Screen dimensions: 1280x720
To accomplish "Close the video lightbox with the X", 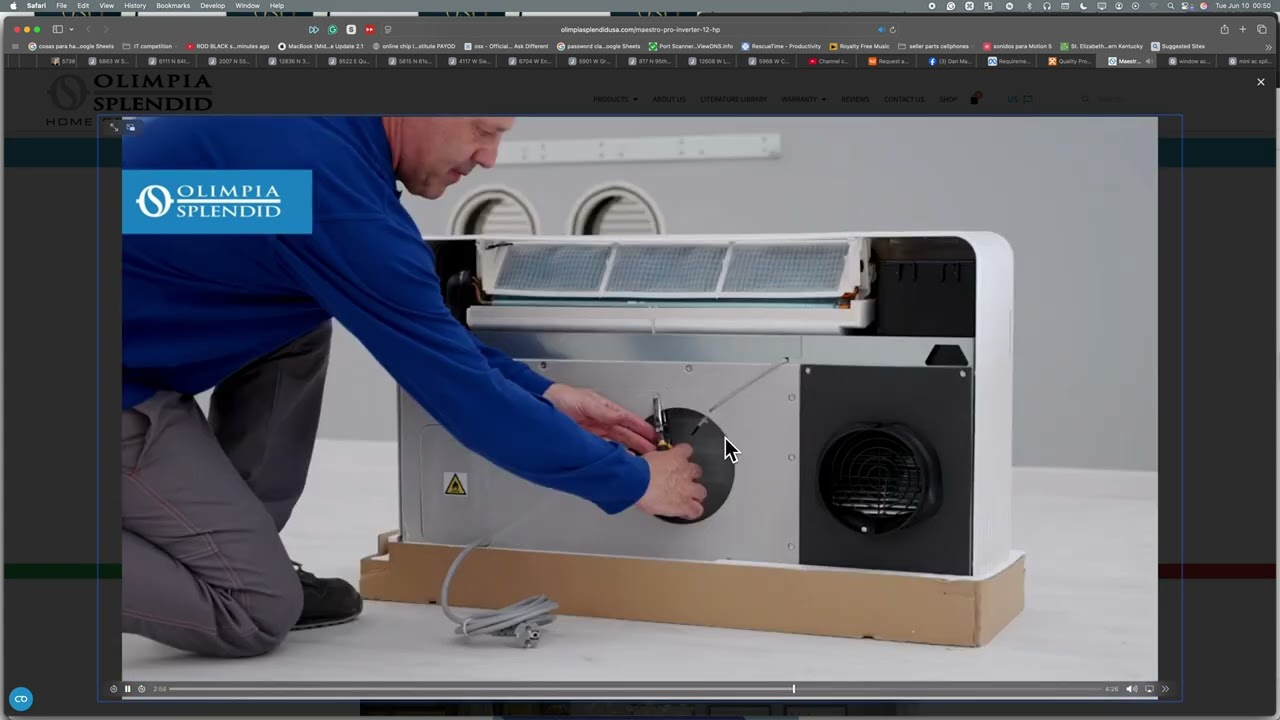I will pos(1261,82).
